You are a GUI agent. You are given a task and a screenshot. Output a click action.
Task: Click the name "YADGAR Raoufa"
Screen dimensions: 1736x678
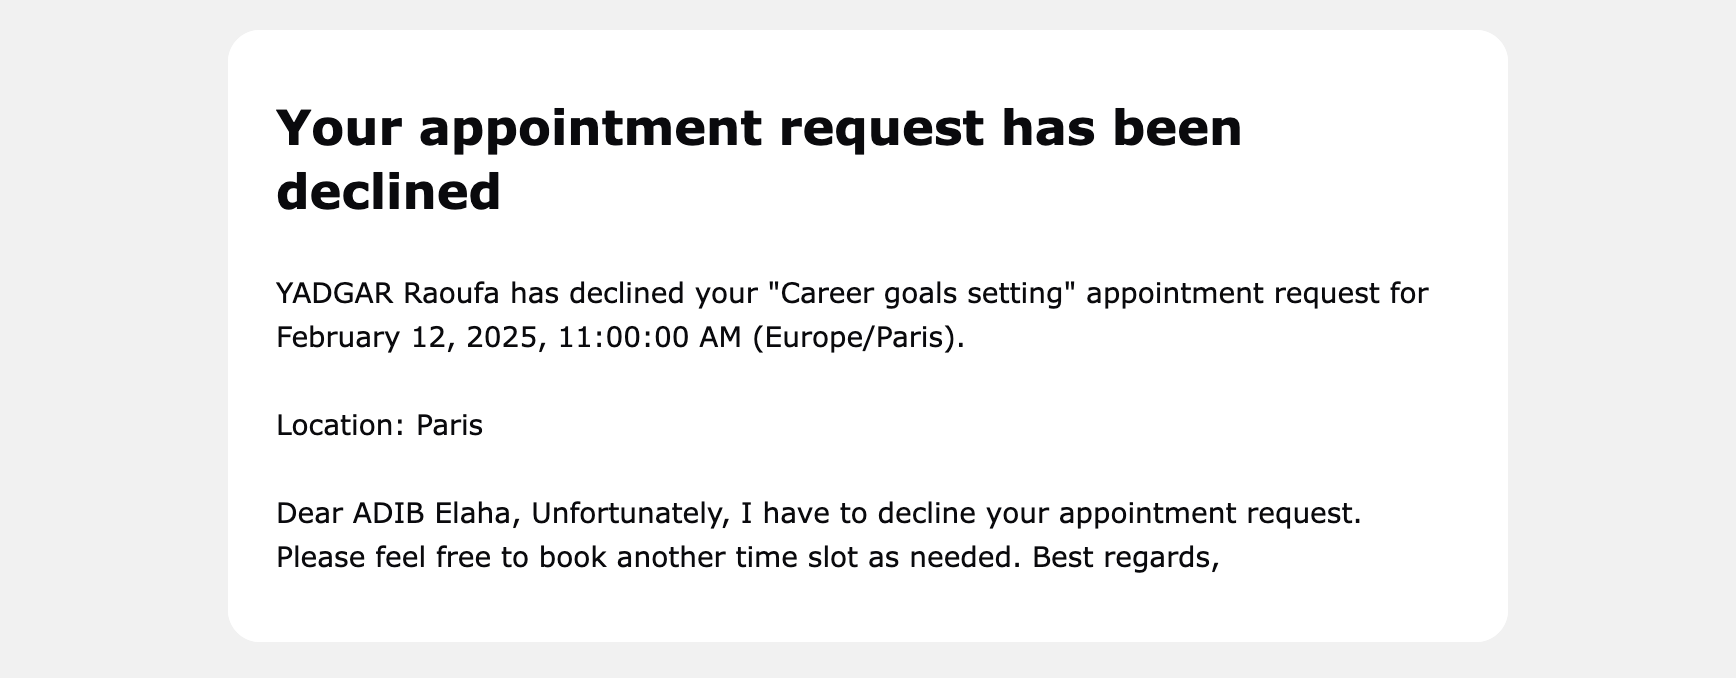click(x=388, y=294)
